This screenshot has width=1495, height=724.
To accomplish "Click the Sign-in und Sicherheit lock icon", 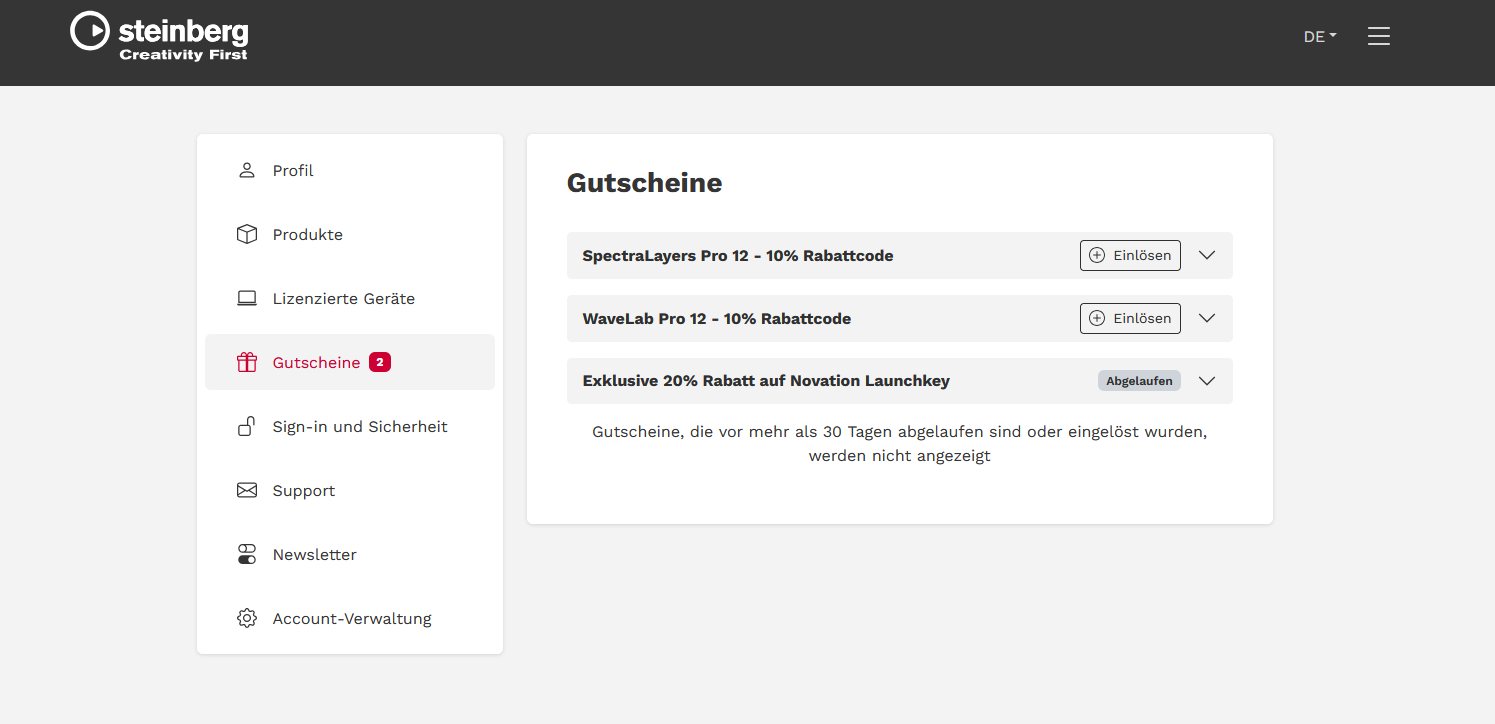I will (x=247, y=426).
